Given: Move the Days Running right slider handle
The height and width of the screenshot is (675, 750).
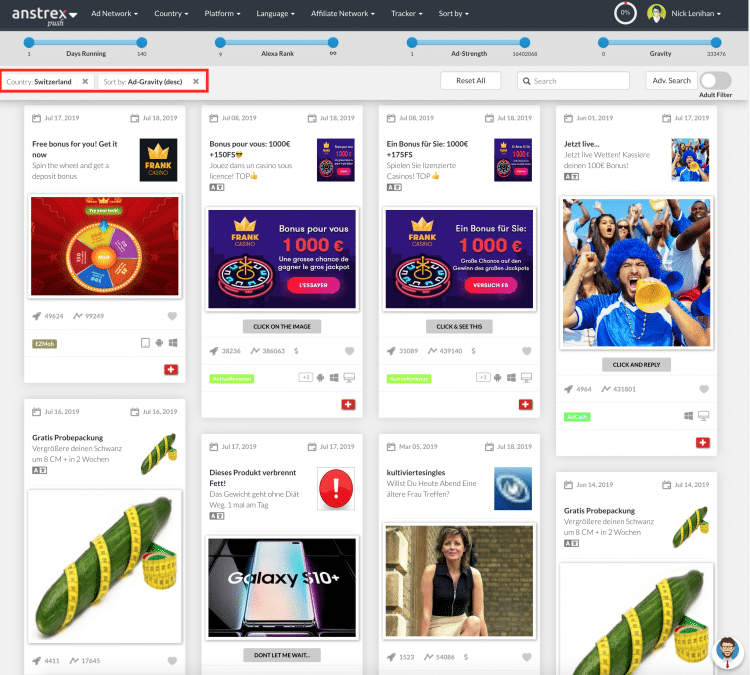Looking at the screenshot, I should click(x=142, y=43).
